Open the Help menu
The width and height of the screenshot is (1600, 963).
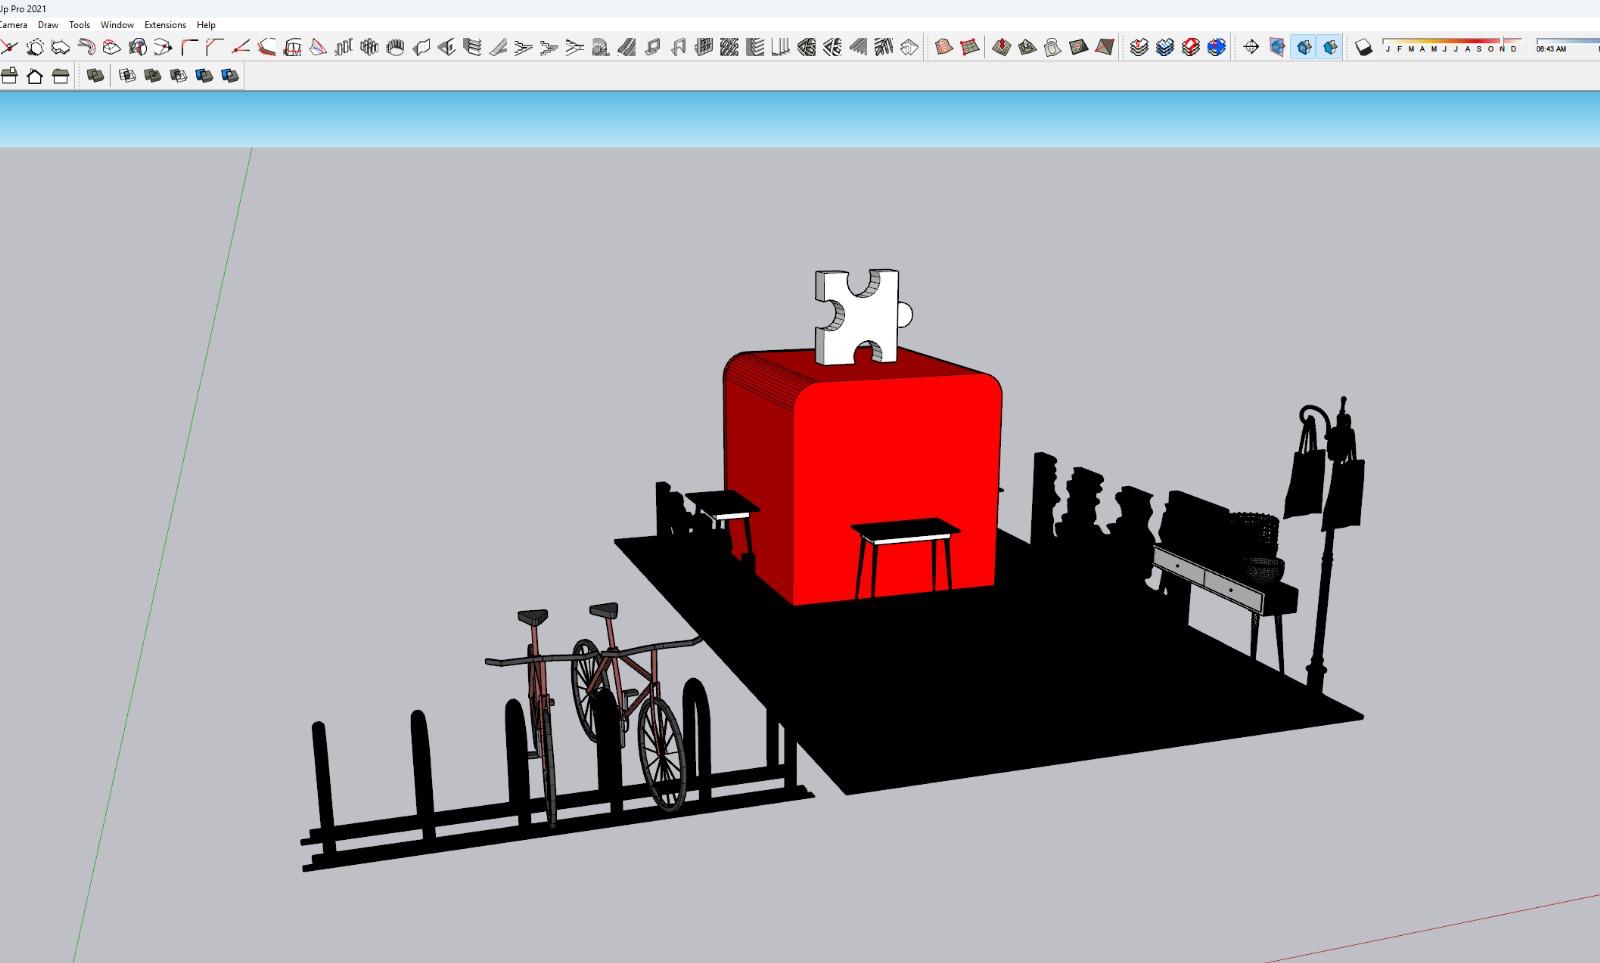click(x=206, y=25)
